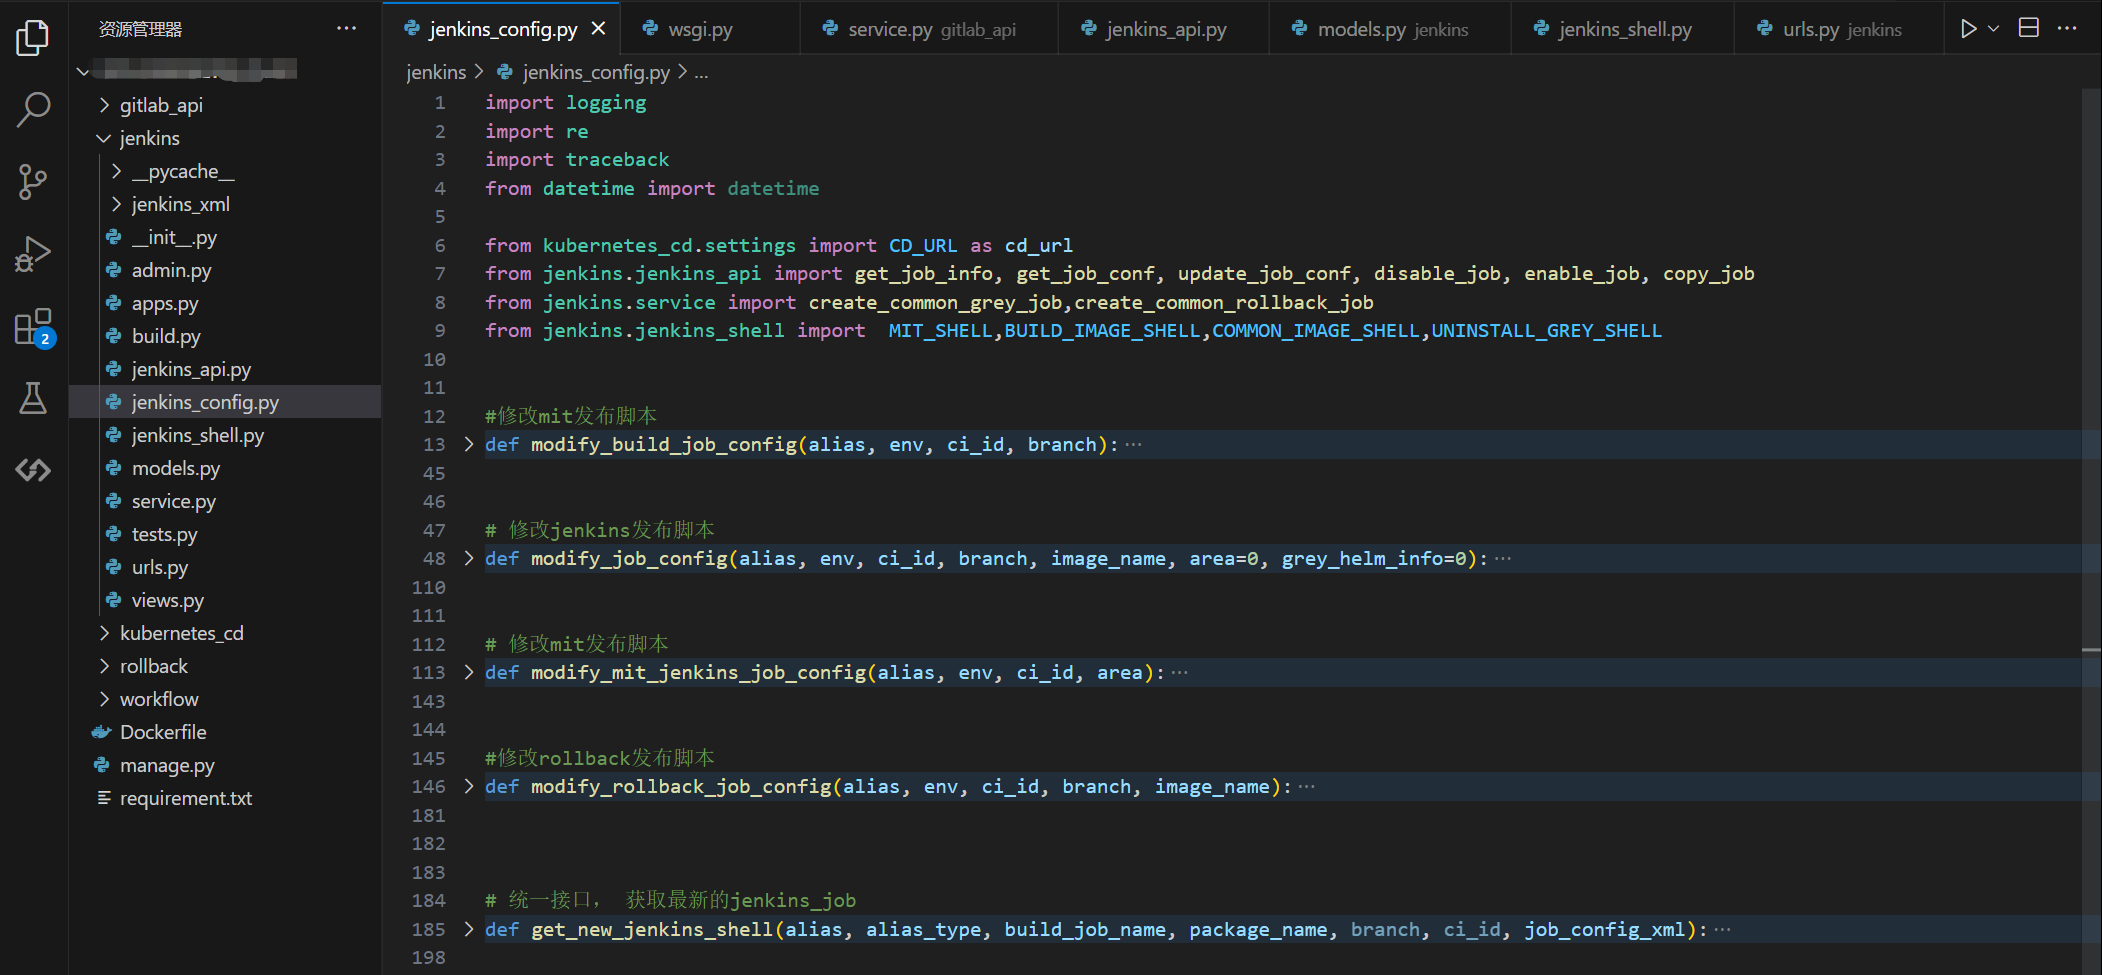Click get_job_info import on line 7
This screenshot has width=2102, height=975.
point(924,273)
